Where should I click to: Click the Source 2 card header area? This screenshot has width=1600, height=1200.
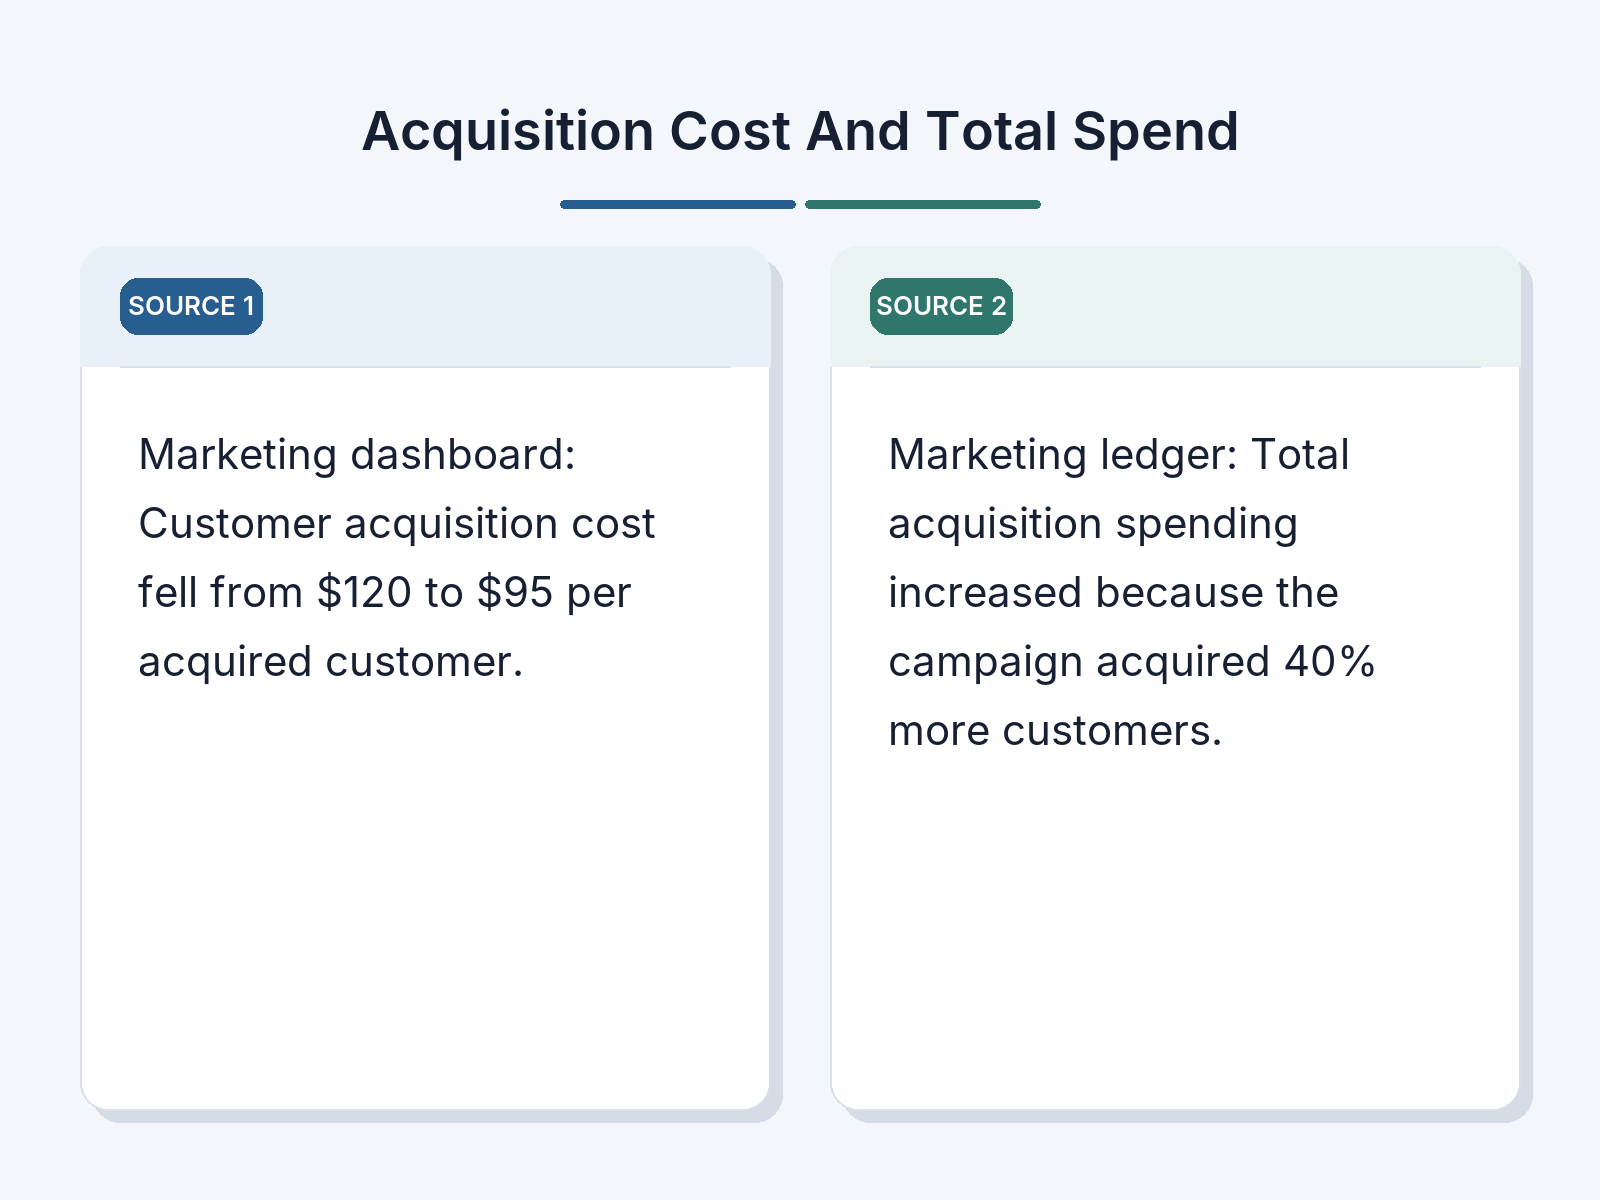(1175, 306)
